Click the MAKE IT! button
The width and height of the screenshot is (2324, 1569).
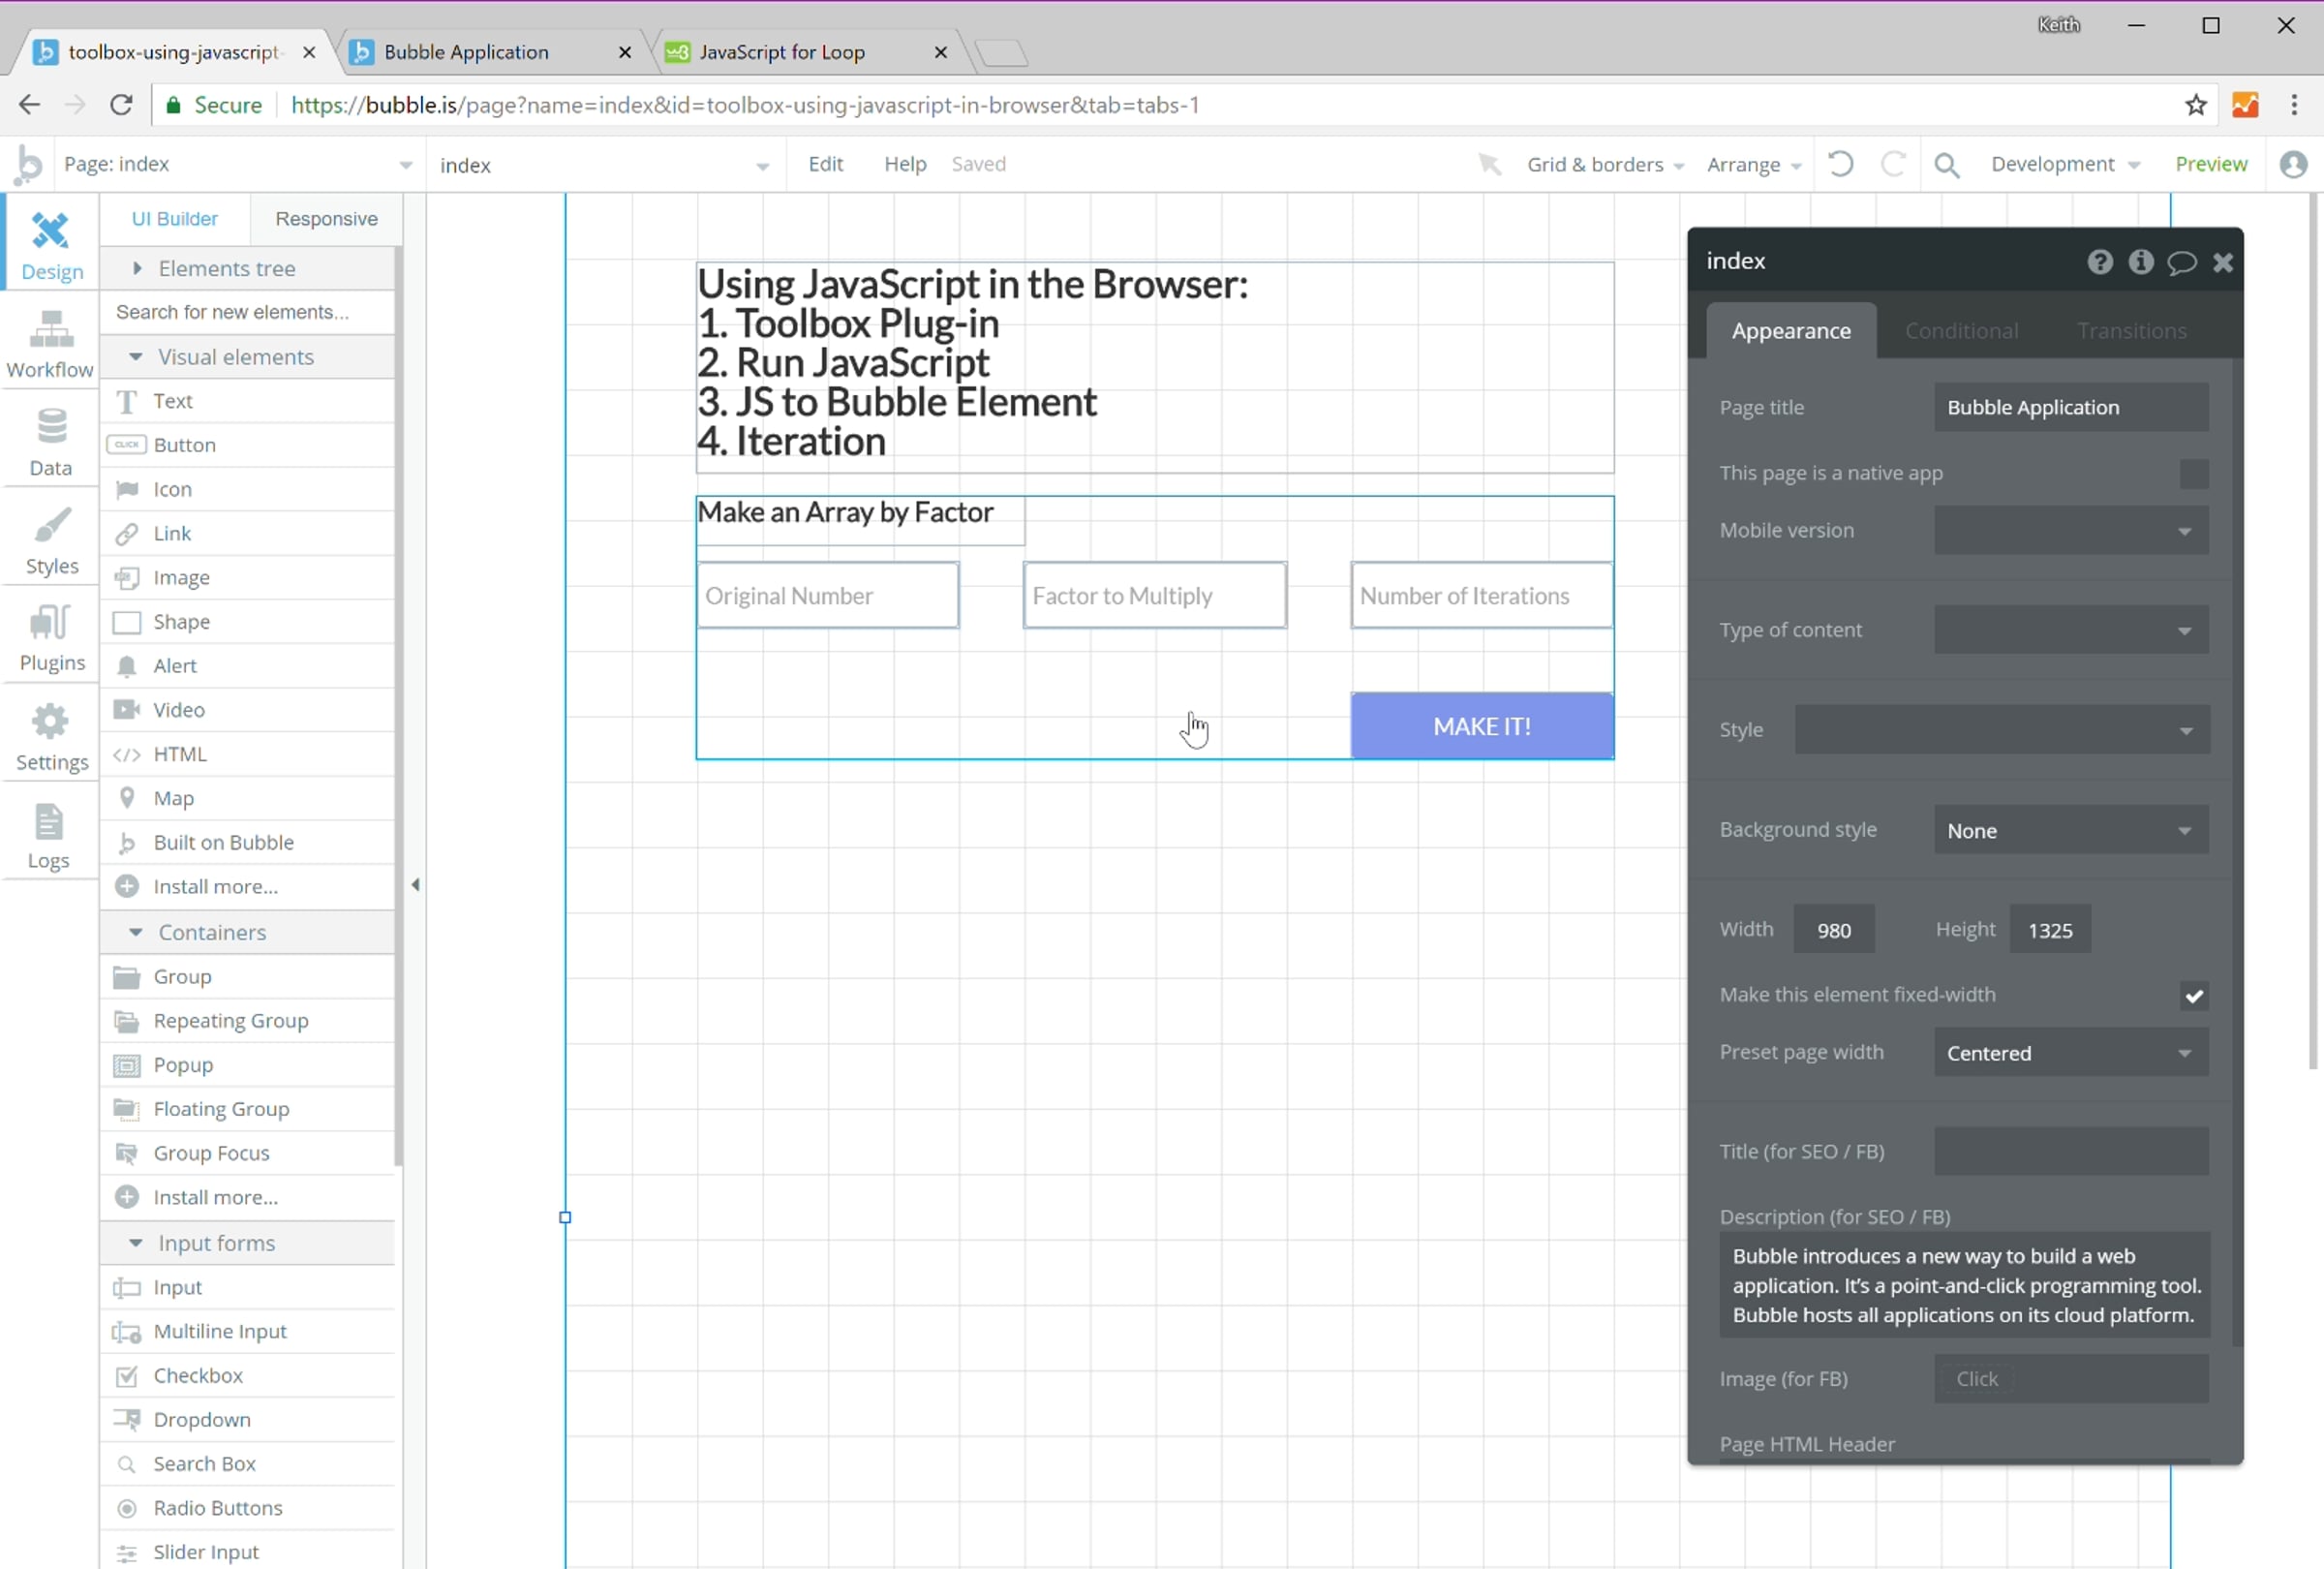point(1482,727)
